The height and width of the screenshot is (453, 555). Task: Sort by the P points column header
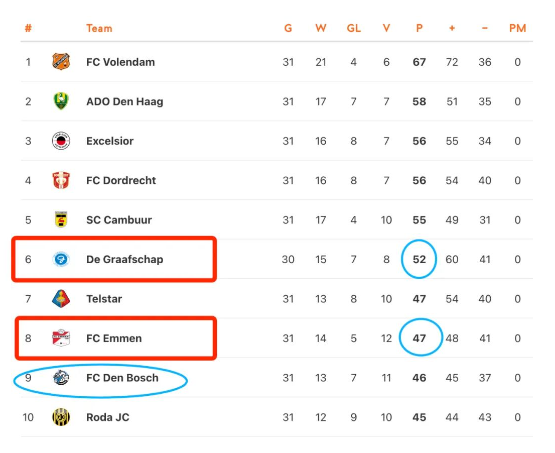(x=419, y=28)
